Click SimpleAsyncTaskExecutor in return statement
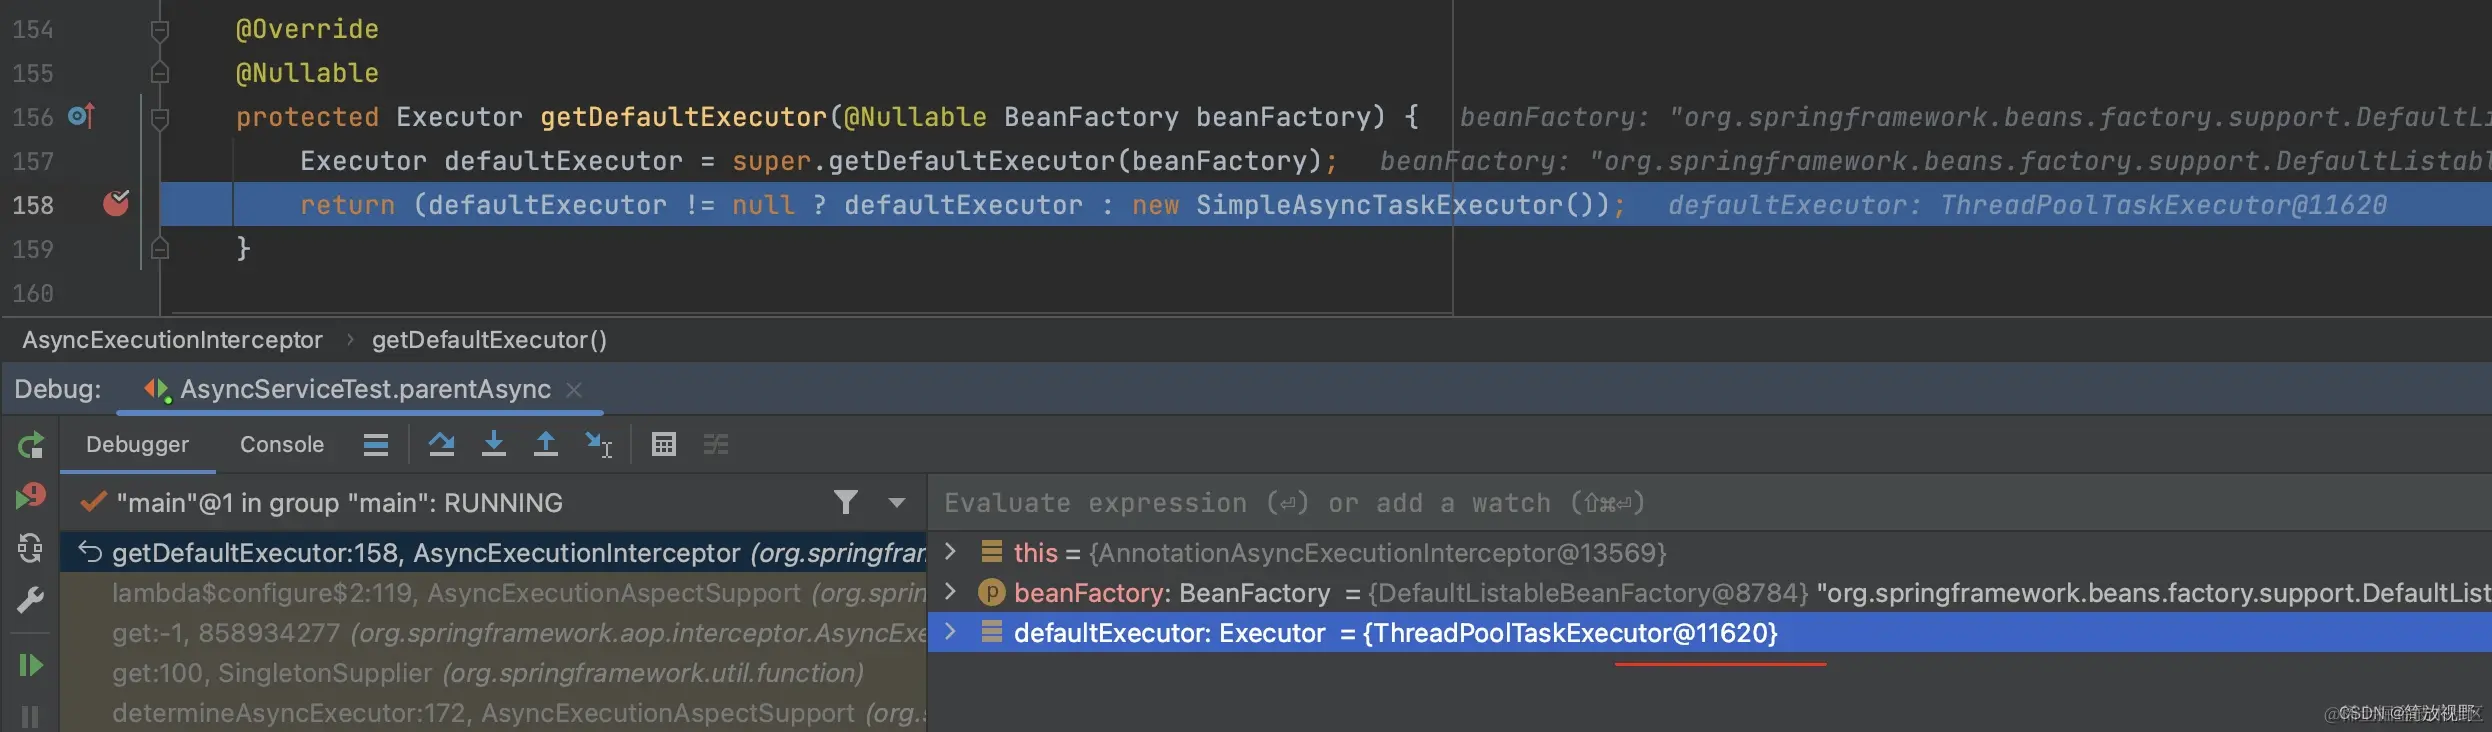The width and height of the screenshot is (2492, 732). point(1380,205)
